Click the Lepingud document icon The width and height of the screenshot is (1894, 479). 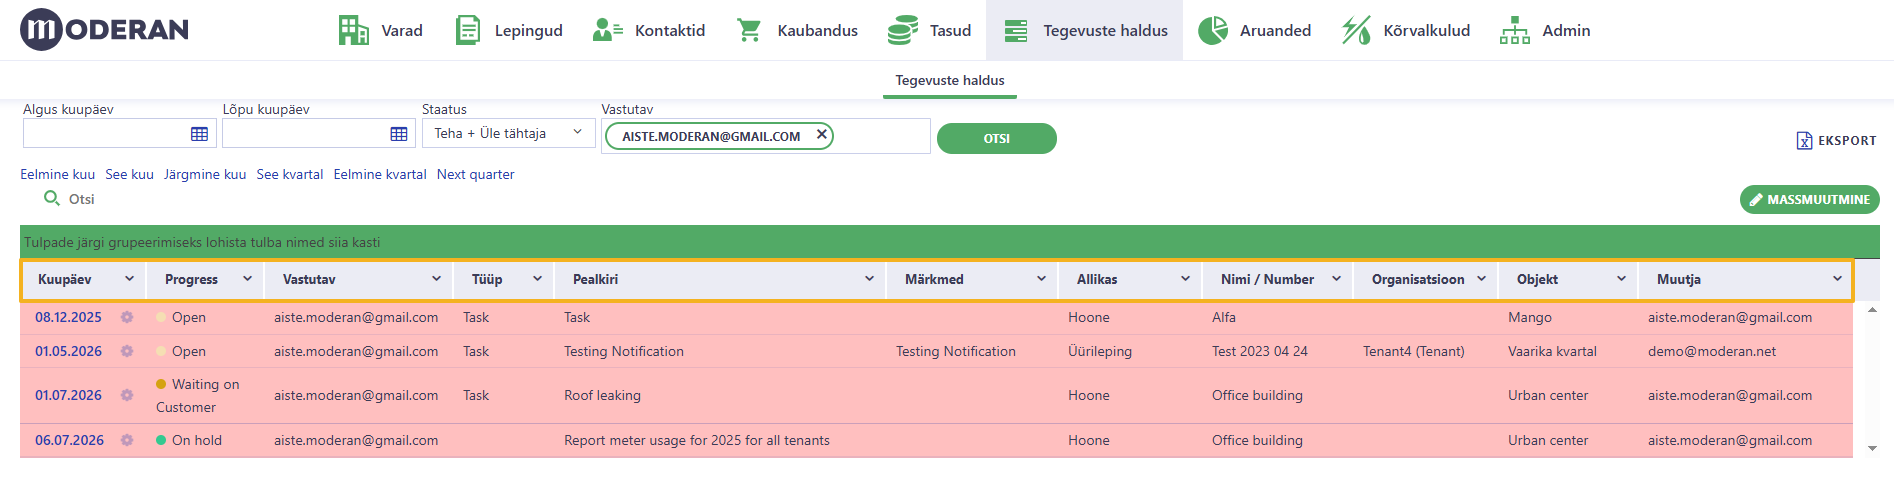click(467, 30)
